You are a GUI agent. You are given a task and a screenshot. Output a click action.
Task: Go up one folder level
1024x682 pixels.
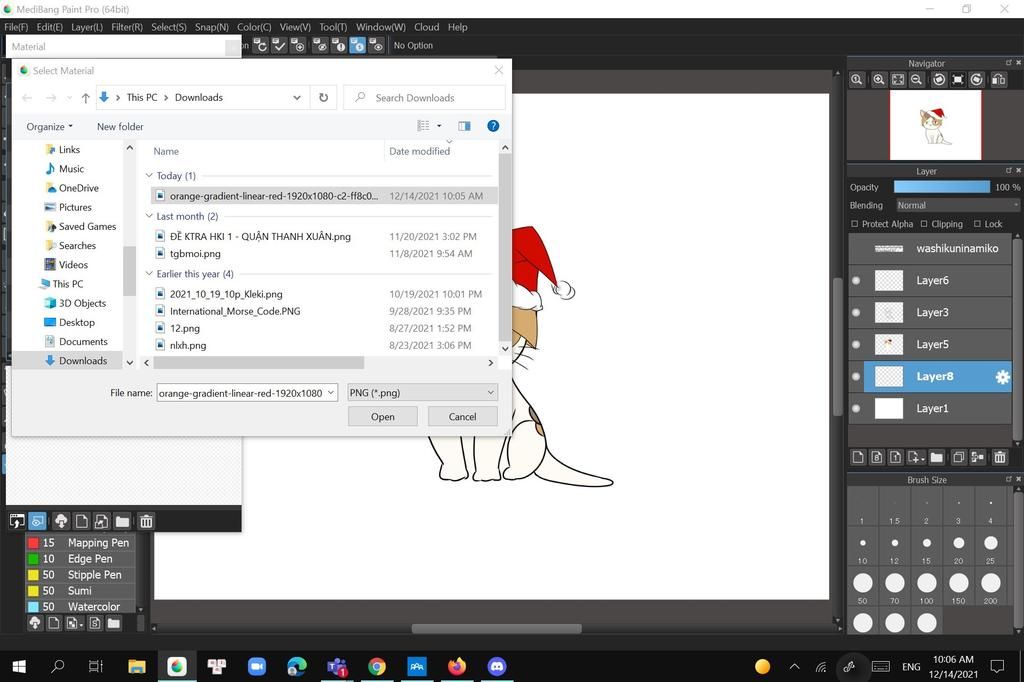point(86,98)
